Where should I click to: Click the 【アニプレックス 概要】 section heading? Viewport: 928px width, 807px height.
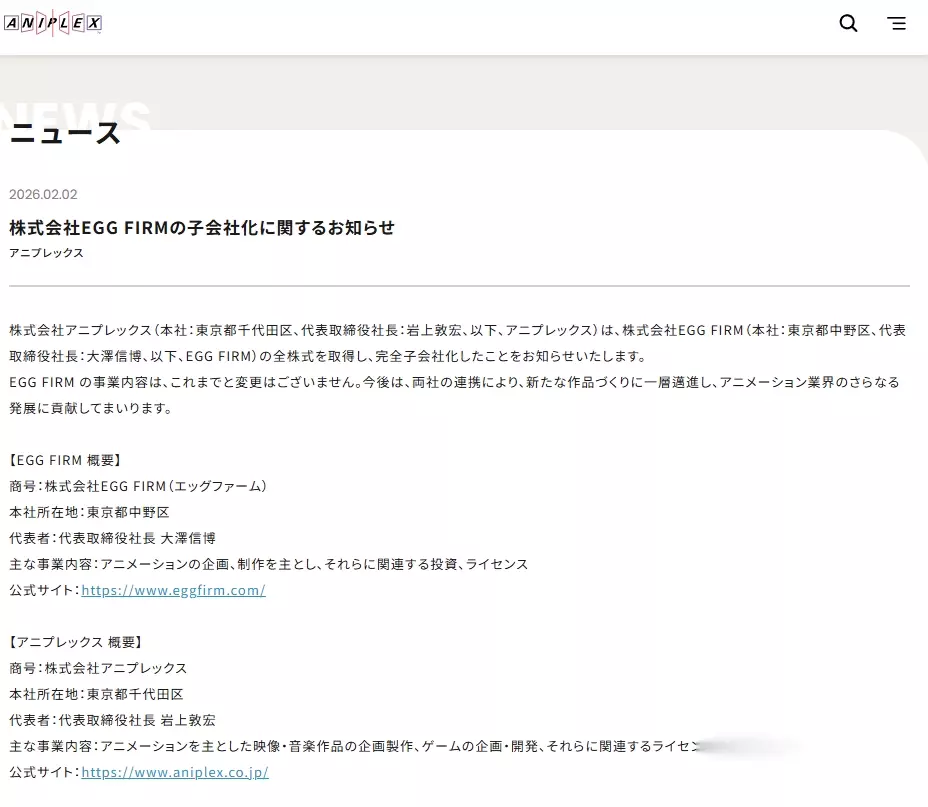point(76,642)
